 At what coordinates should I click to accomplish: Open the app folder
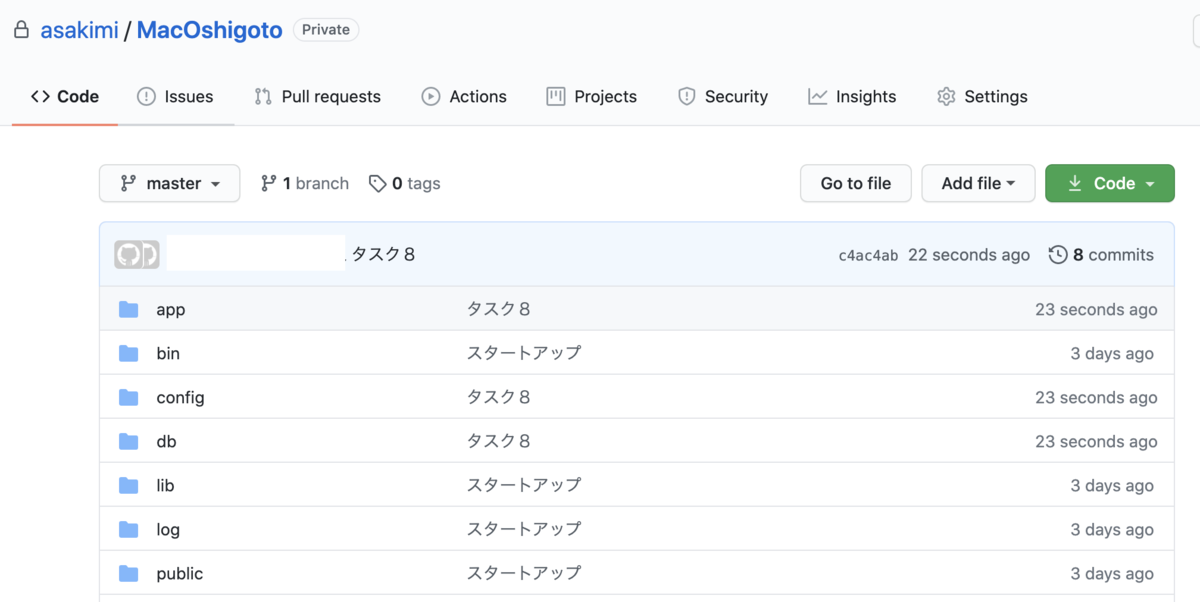point(171,309)
